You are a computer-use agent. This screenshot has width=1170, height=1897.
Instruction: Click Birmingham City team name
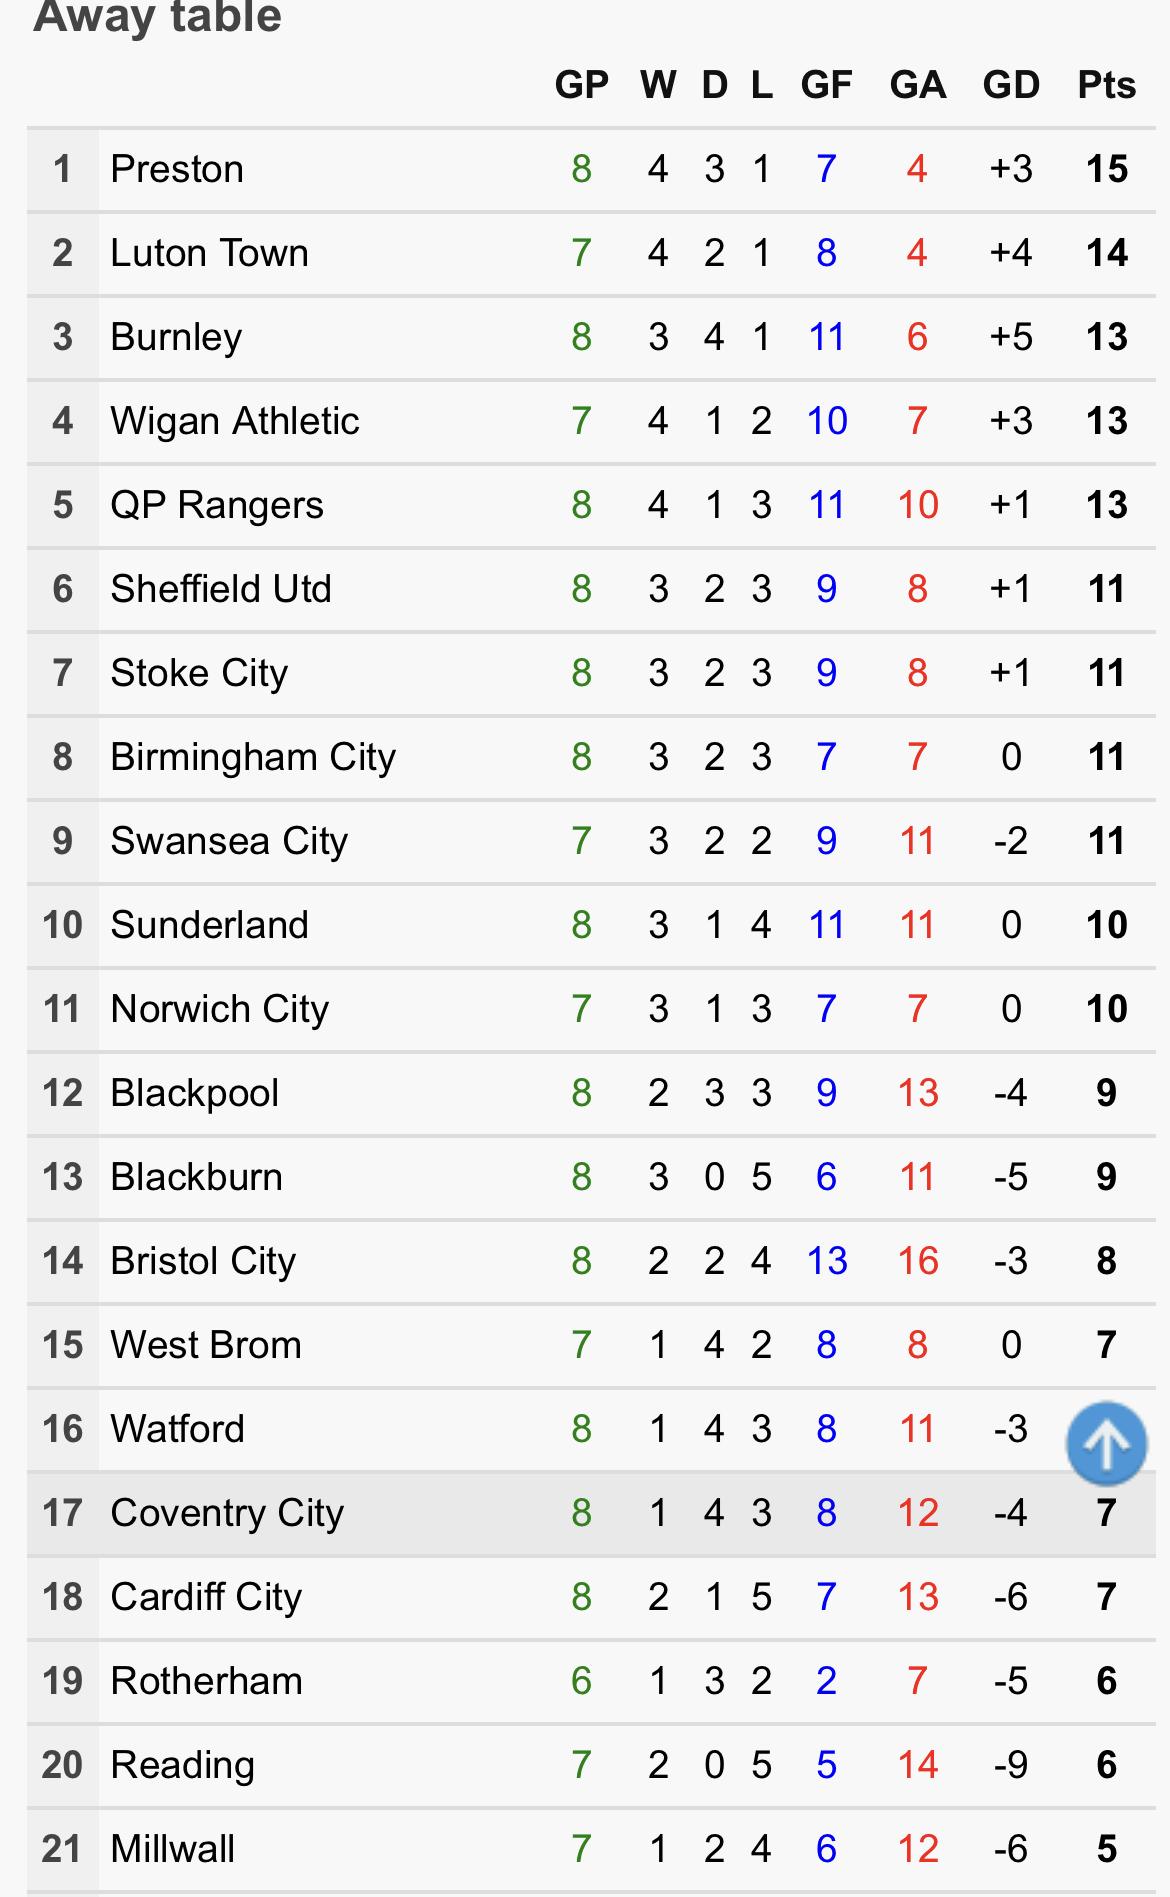point(253,757)
